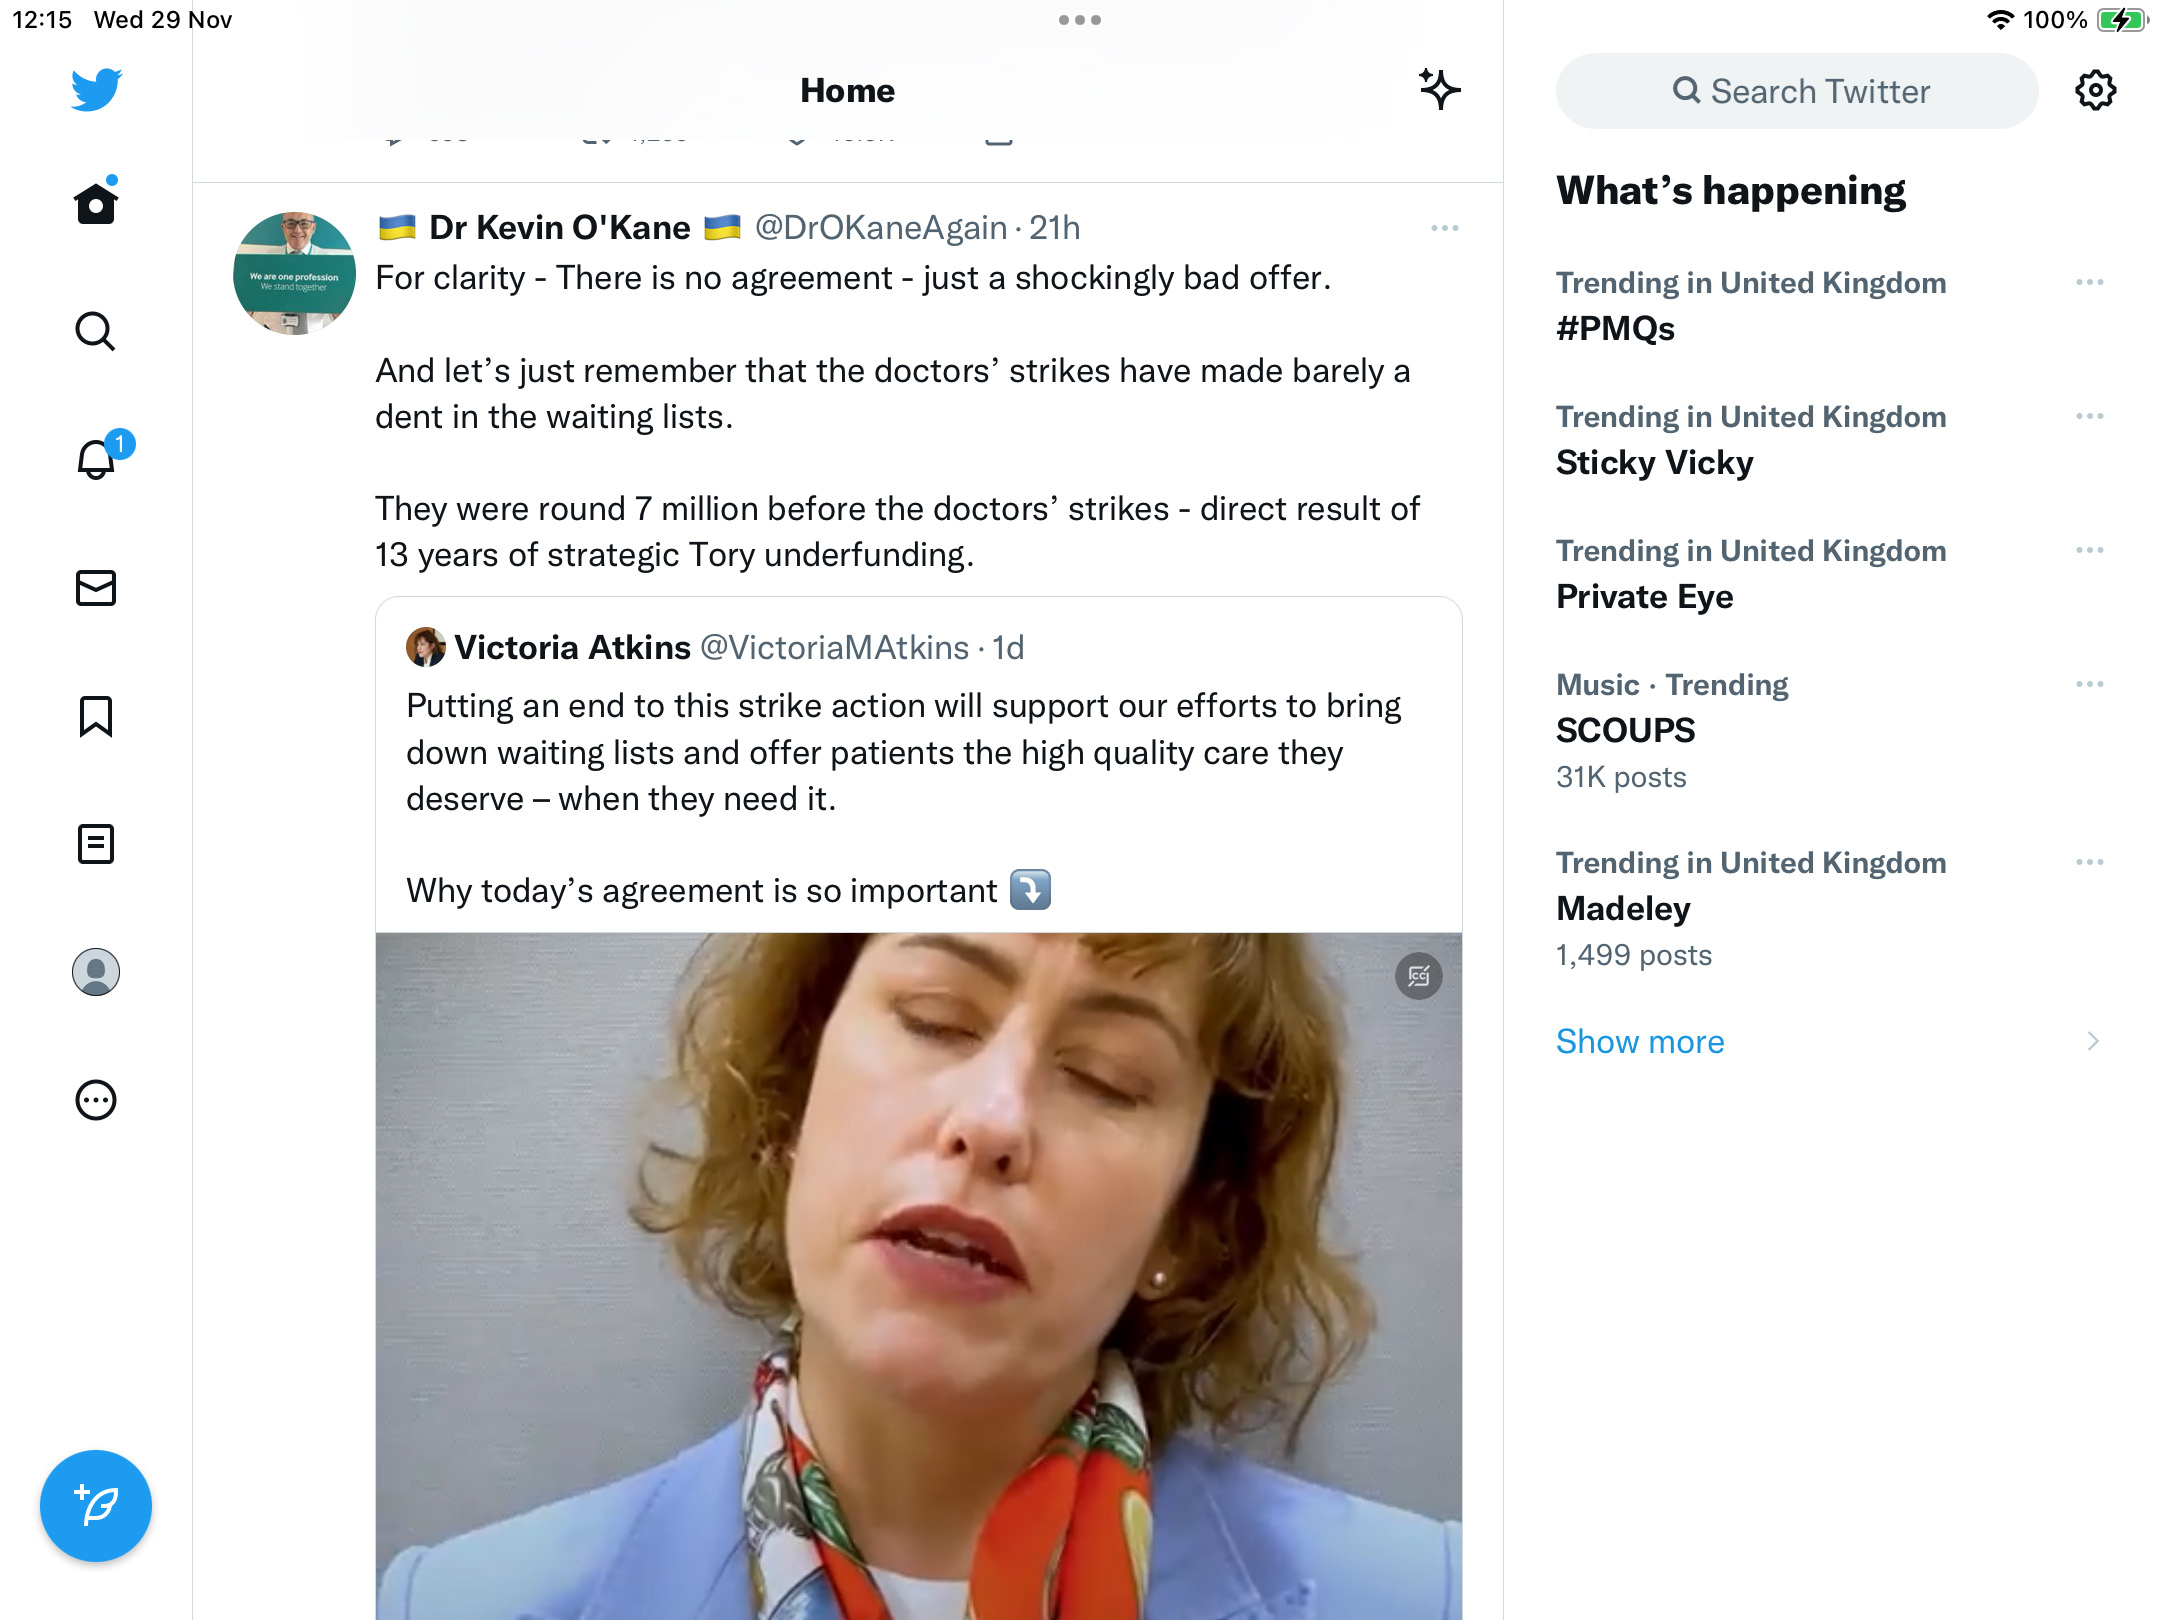
Task: Click the 'For clarity' tweet text
Action: coord(853,278)
